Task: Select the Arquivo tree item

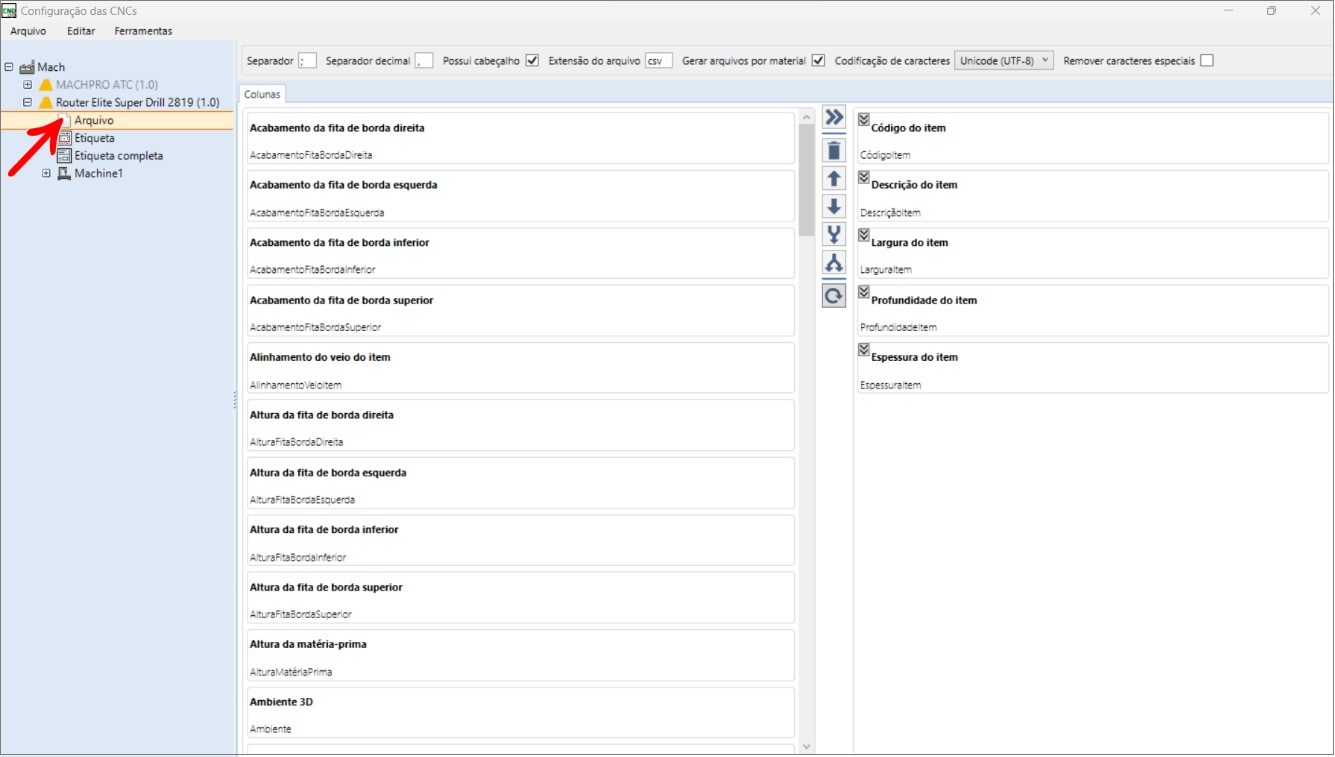Action: click(94, 120)
